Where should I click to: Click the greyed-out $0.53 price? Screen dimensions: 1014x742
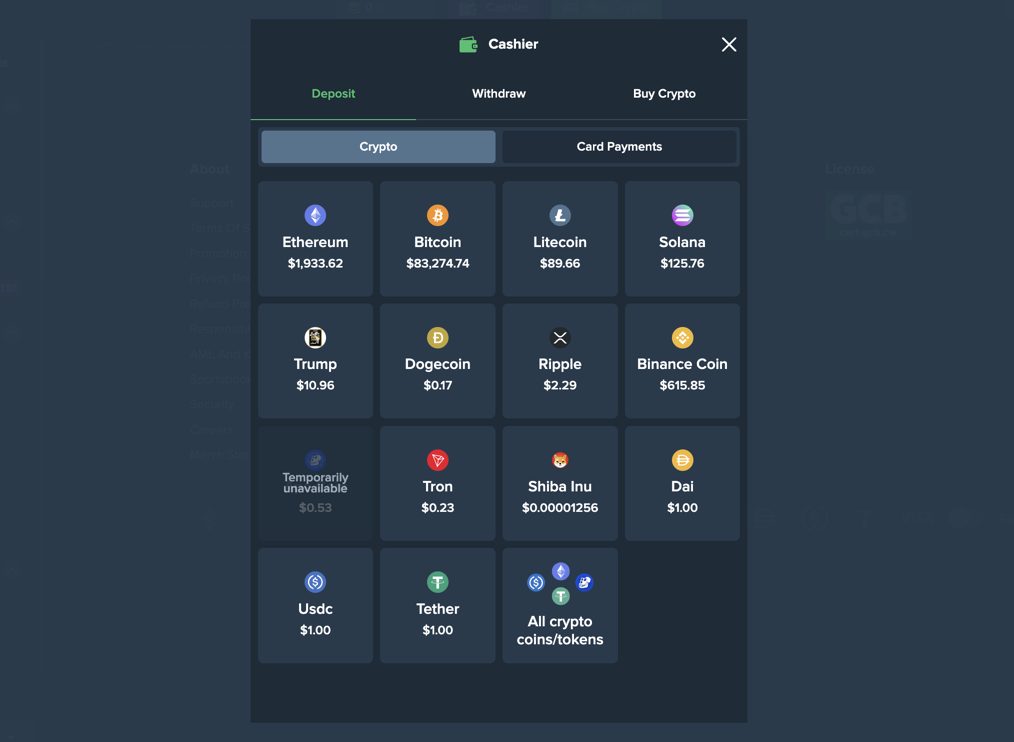click(x=315, y=508)
